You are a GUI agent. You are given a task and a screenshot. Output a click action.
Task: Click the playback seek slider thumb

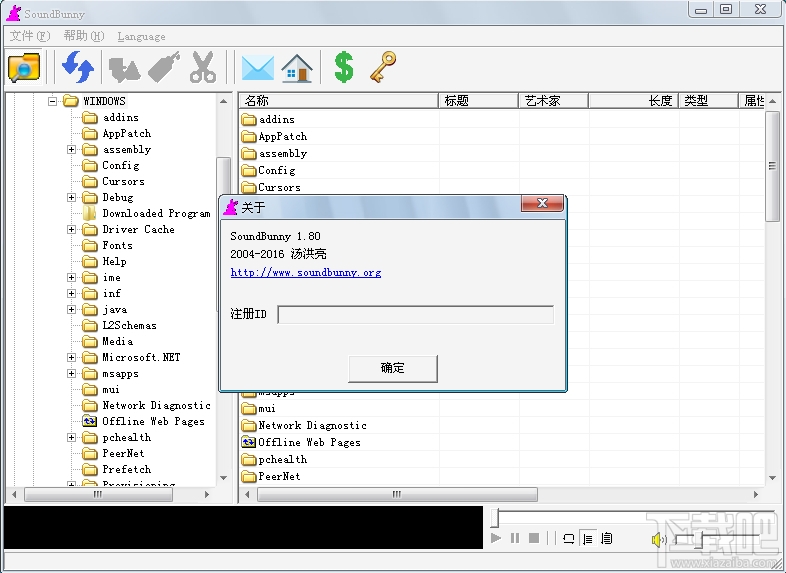[x=495, y=518]
